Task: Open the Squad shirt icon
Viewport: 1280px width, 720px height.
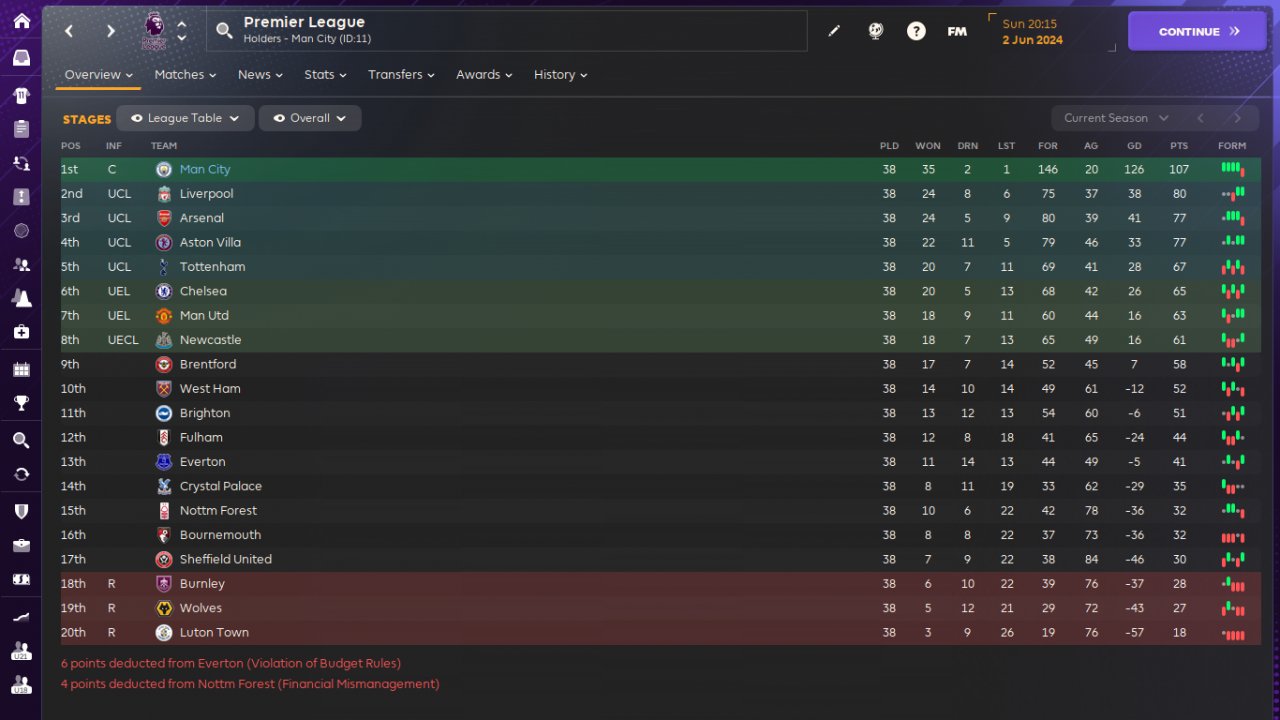Action: click(x=21, y=96)
